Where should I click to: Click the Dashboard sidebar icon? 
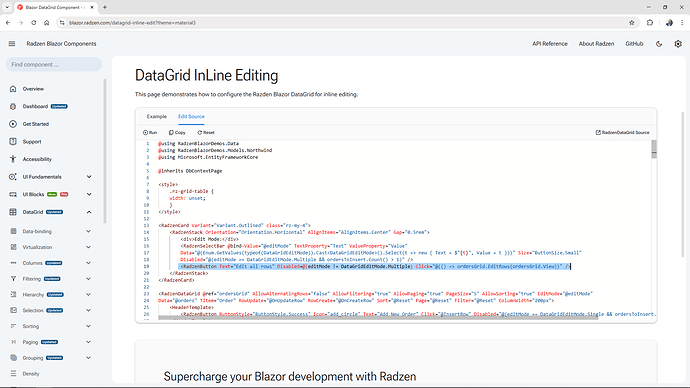(13, 106)
